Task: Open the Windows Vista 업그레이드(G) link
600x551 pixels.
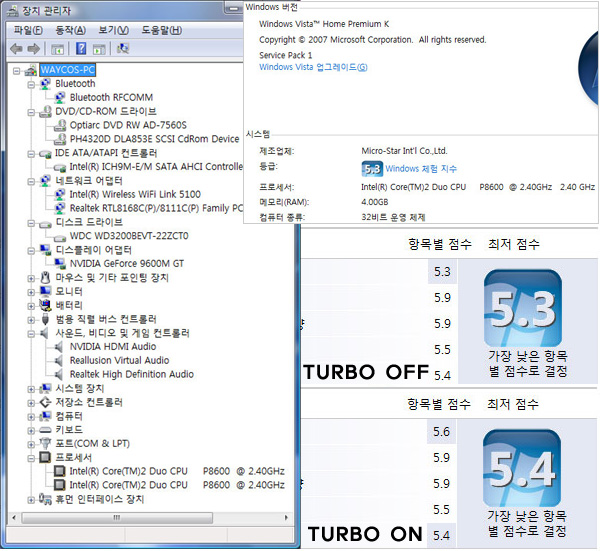Action: point(313,67)
